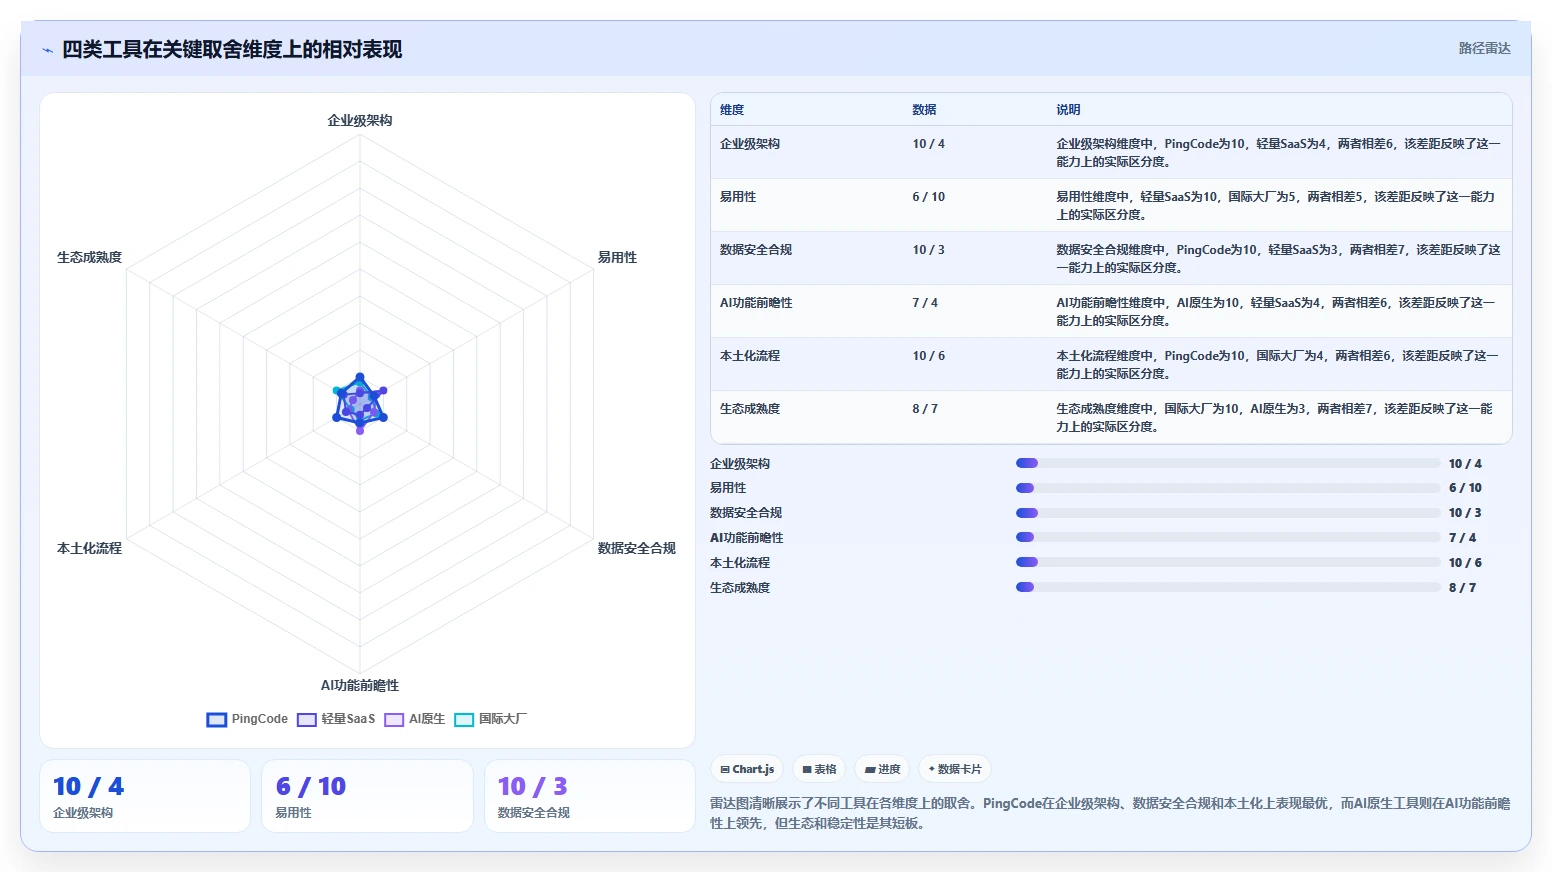The image size is (1552, 872).
Task: Click the 企业级架构 radar axis label
Action: tap(360, 121)
